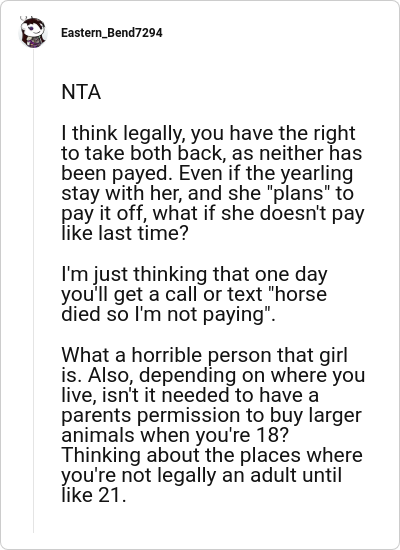This screenshot has width=400, height=550.
Task: Click the phrase 'like last time?'
Action: 125,233
